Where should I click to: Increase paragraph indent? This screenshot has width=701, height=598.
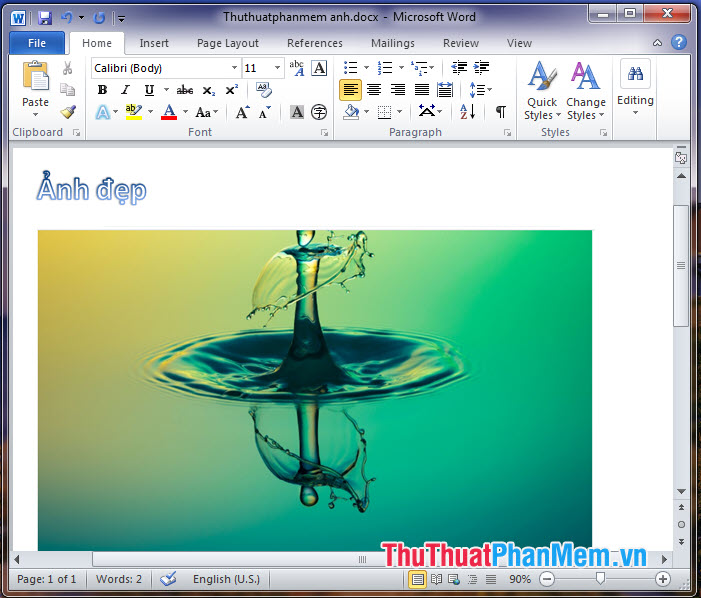point(481,67)
